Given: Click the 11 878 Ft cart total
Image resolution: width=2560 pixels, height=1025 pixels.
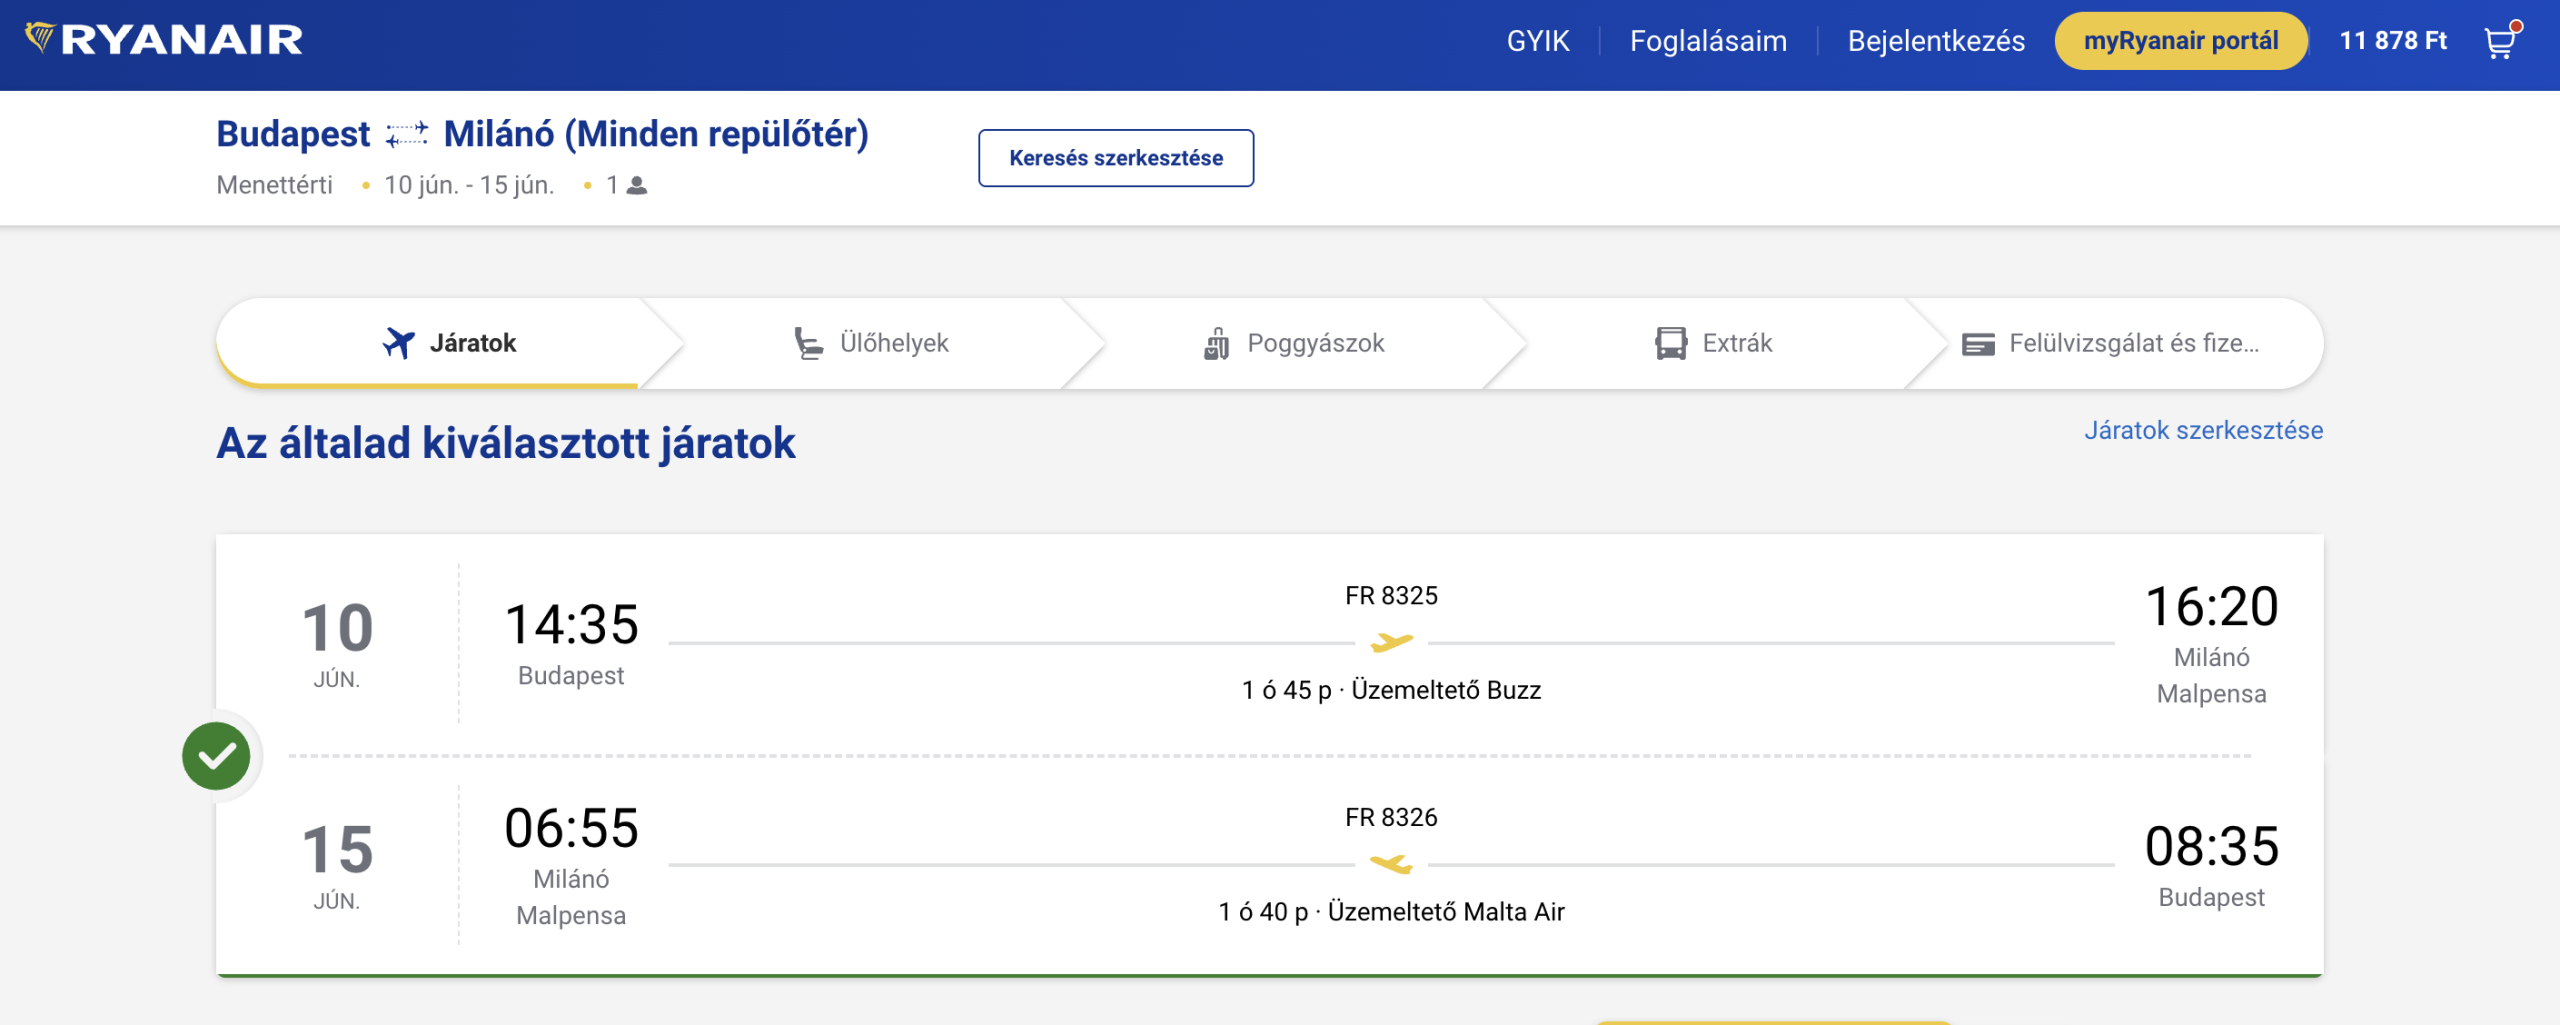Looking at the screenshot, I should [x=2393, y=41].
